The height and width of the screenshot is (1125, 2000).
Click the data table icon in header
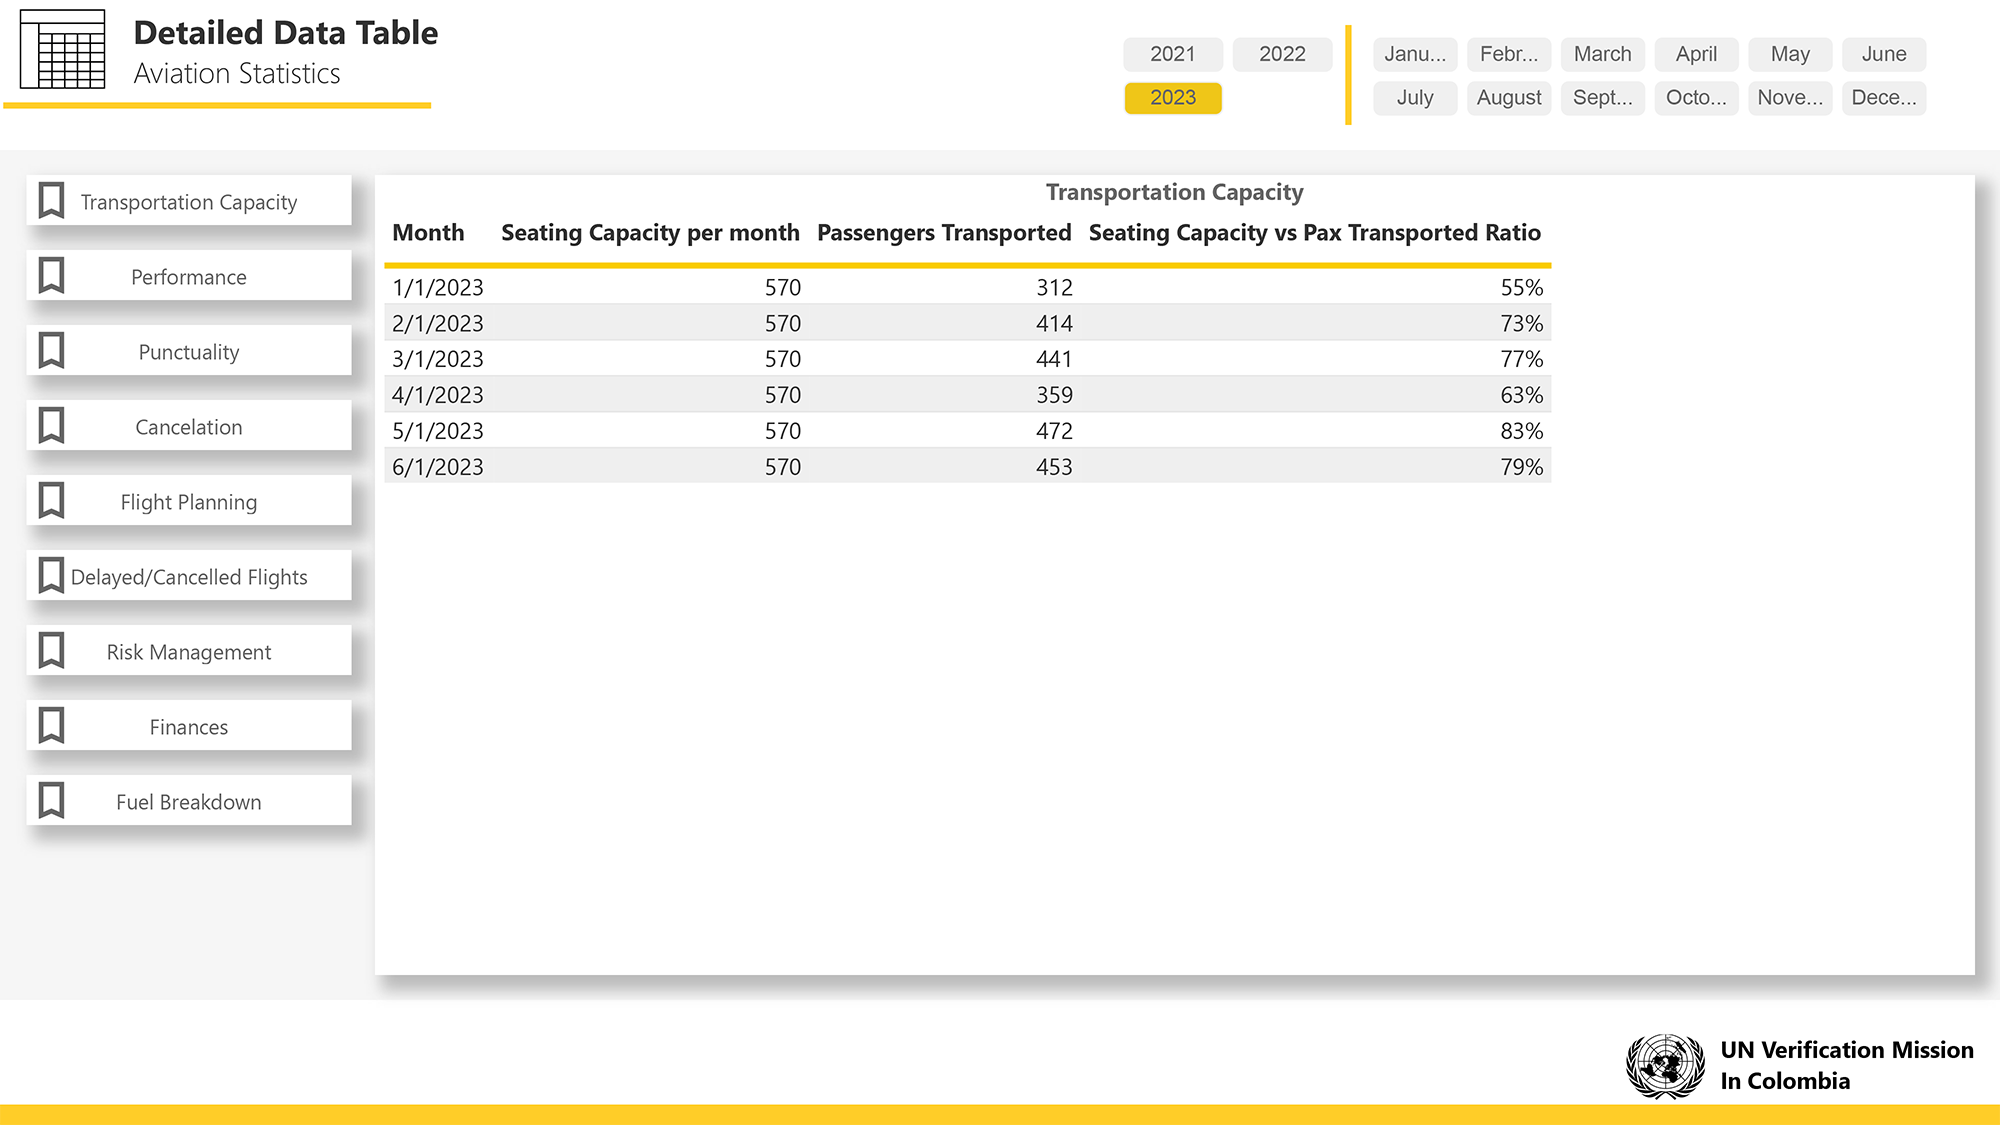coord(63,49)
